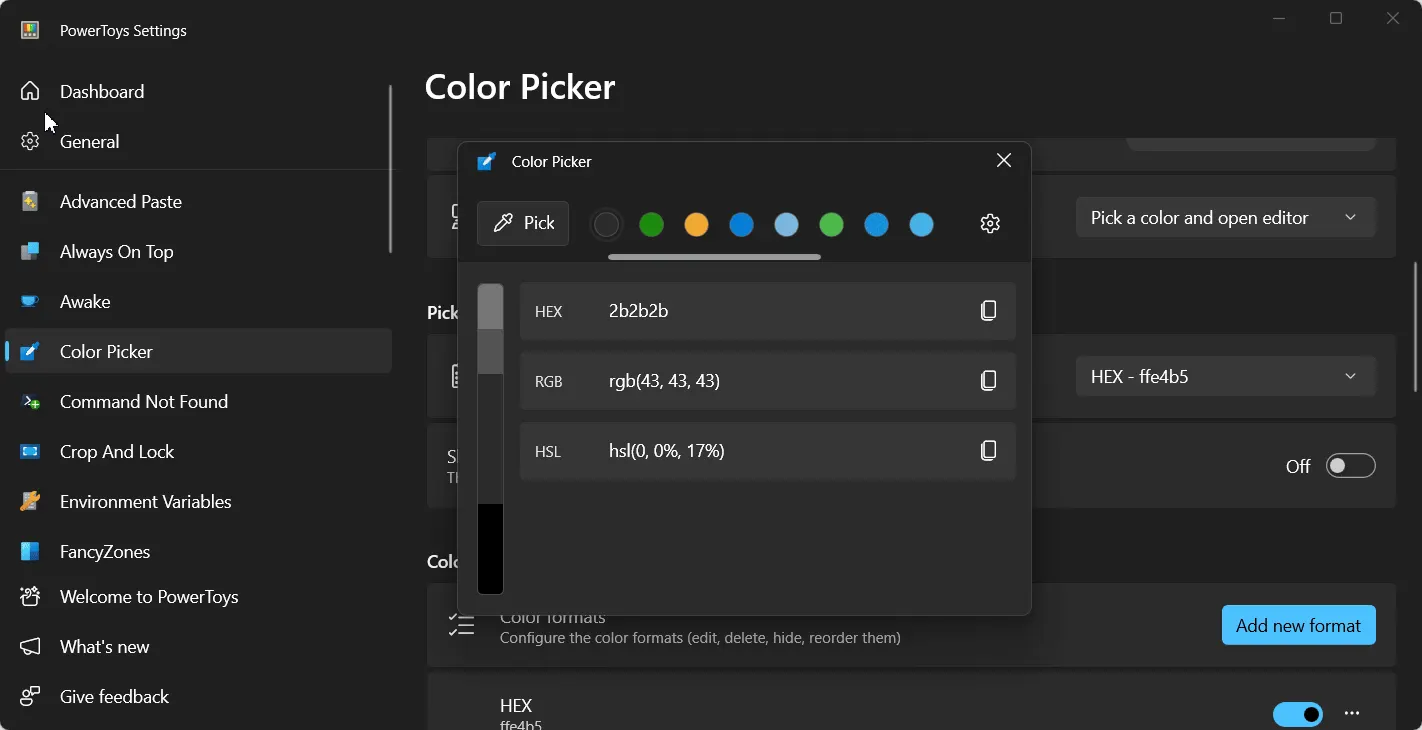Click the settings page scrollbar
The height and width of the screenshot is (730, 1422).
1416,327
